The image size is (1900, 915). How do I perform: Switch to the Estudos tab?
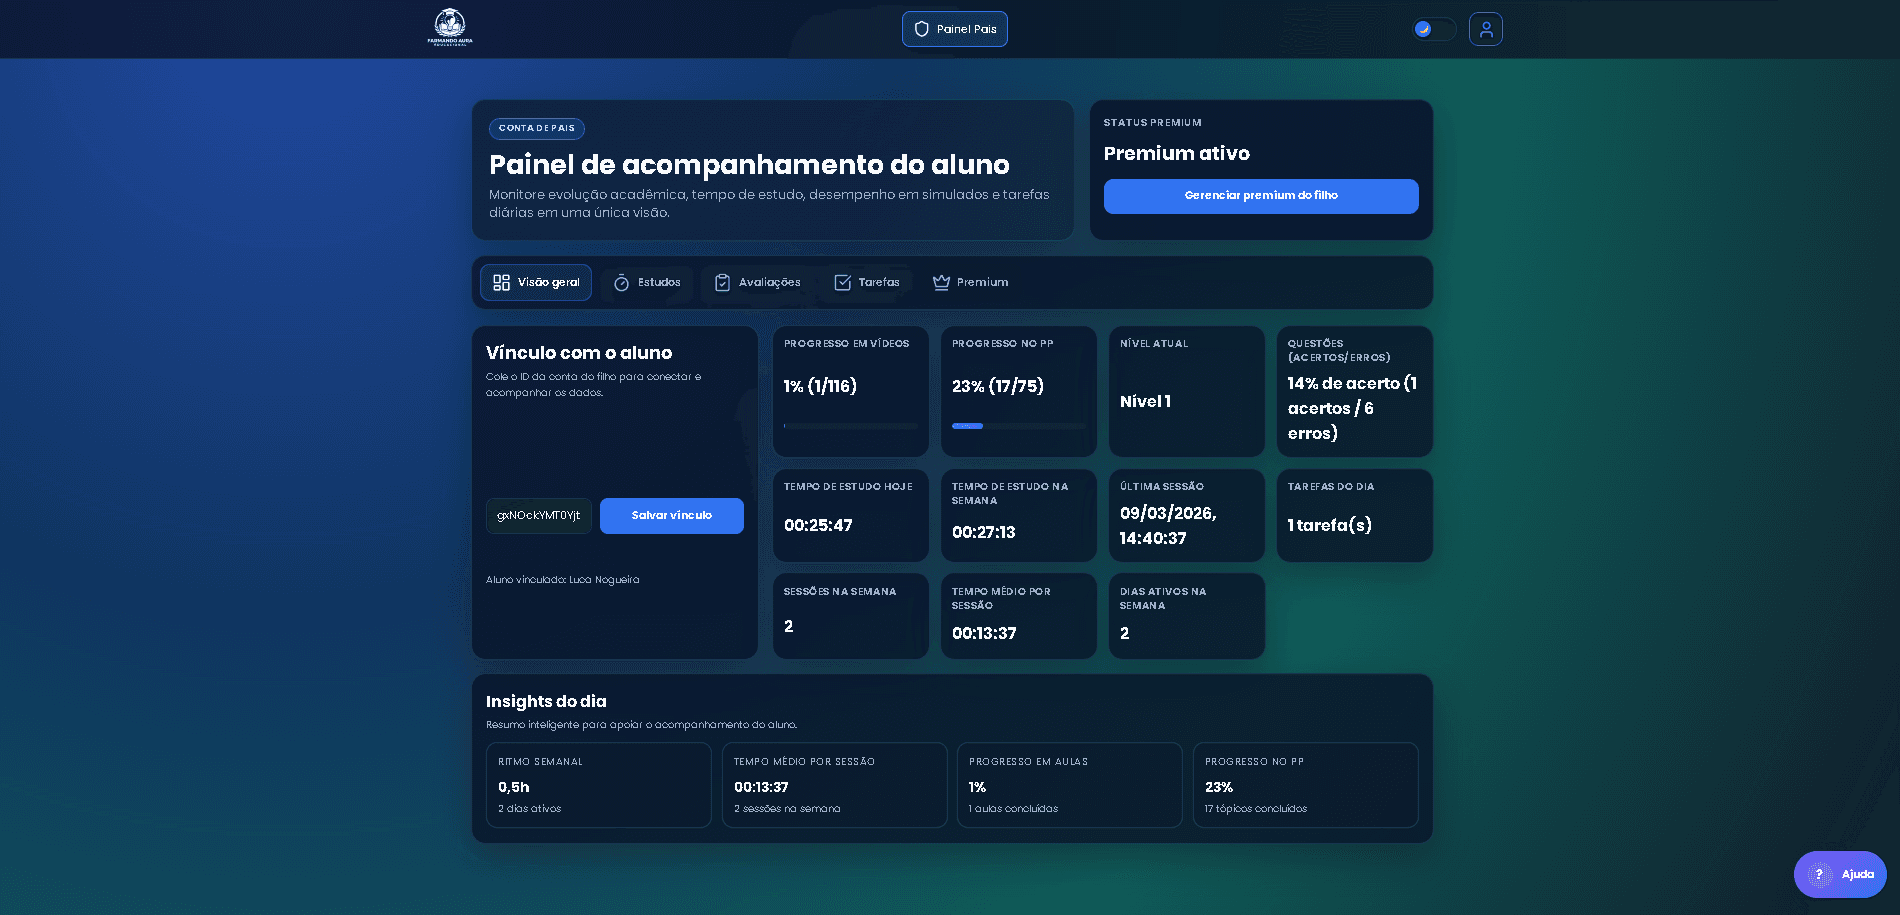click(x=647, y=282)
